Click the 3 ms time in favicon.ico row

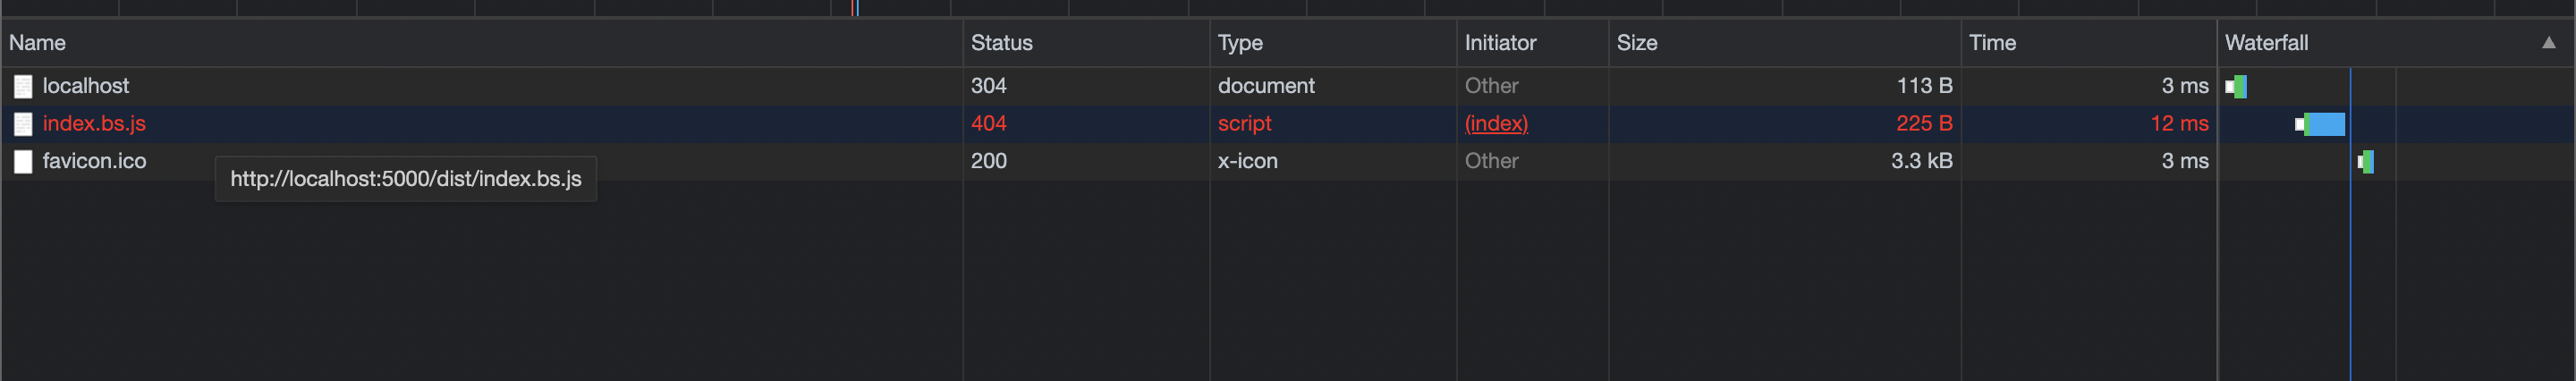[x=2185, y=161]
